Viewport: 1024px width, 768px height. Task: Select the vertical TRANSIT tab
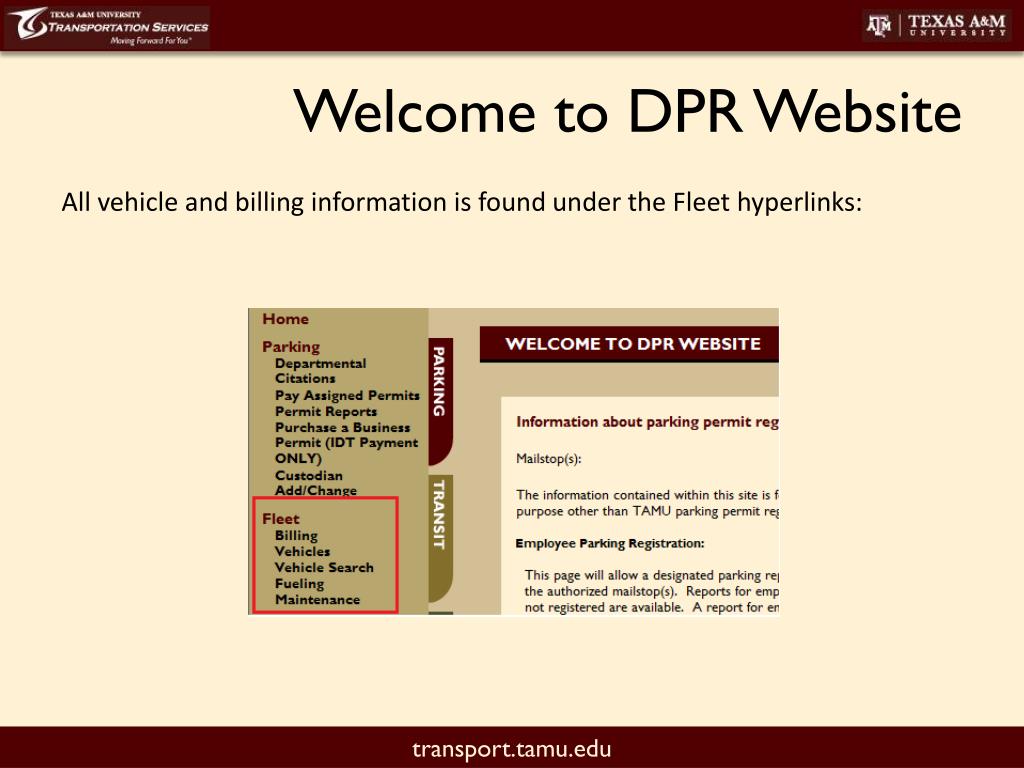pos(440,538)
